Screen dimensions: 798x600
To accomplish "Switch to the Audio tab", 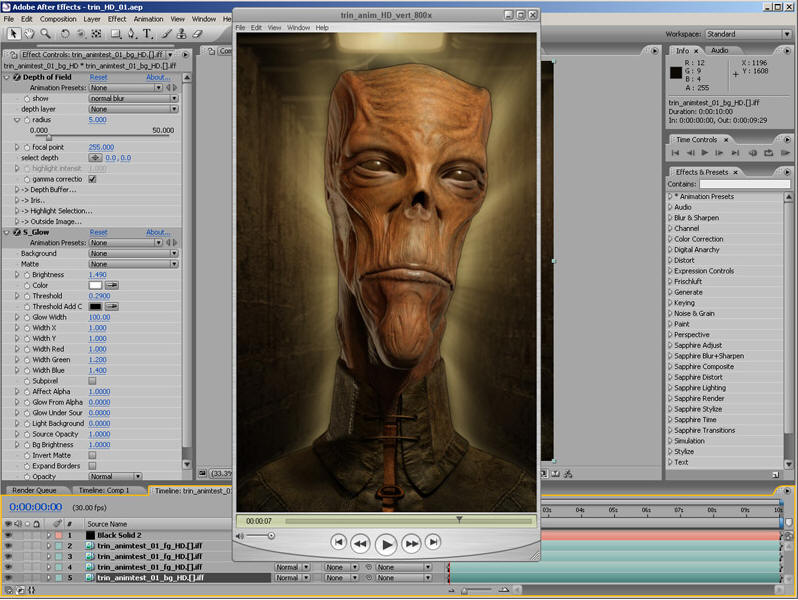I will coord(719,50).
